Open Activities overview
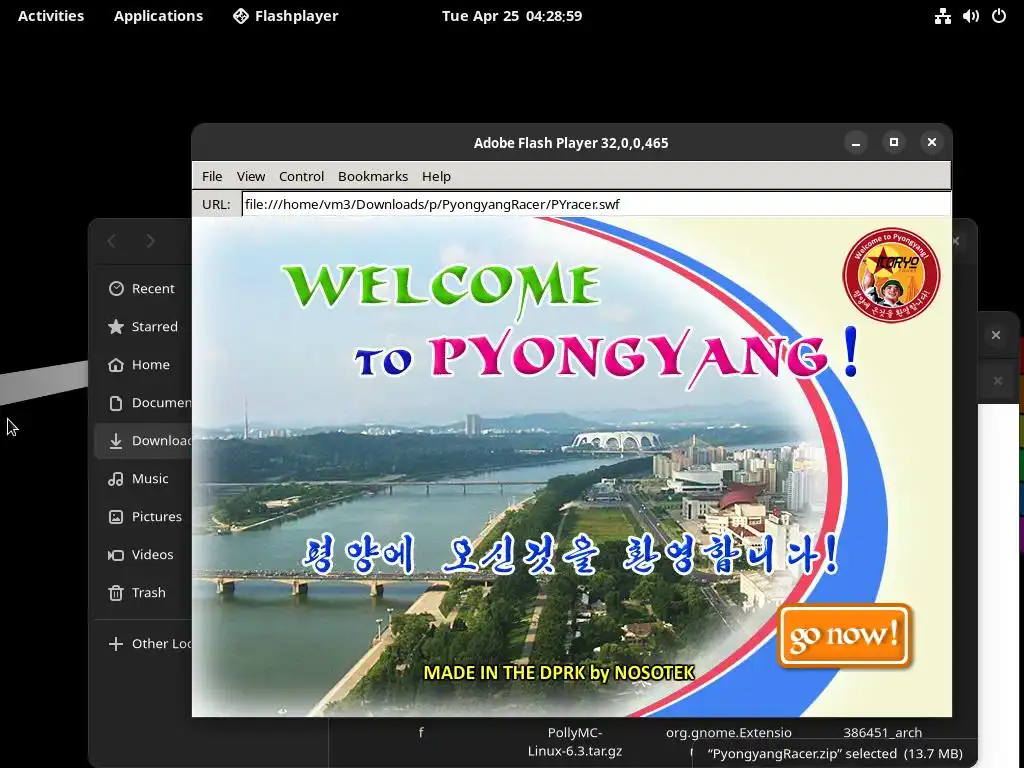Screen dimensions: 1024x768 [51, 16]
